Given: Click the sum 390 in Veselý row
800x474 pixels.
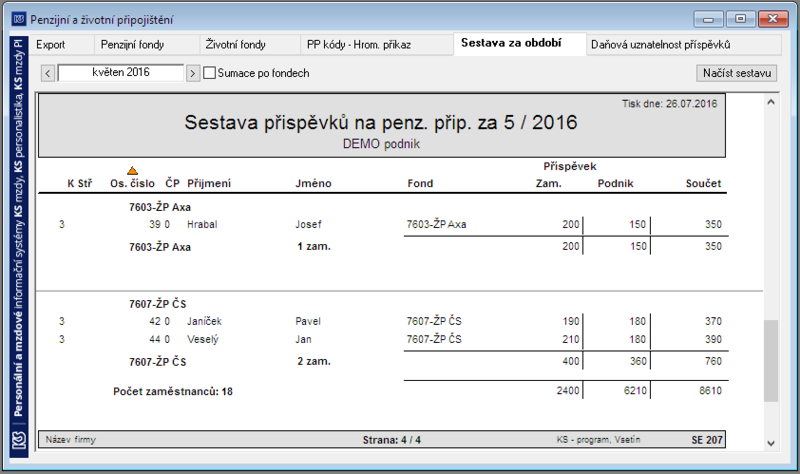Looking at the screenshot, I should [x=713, y=339].
